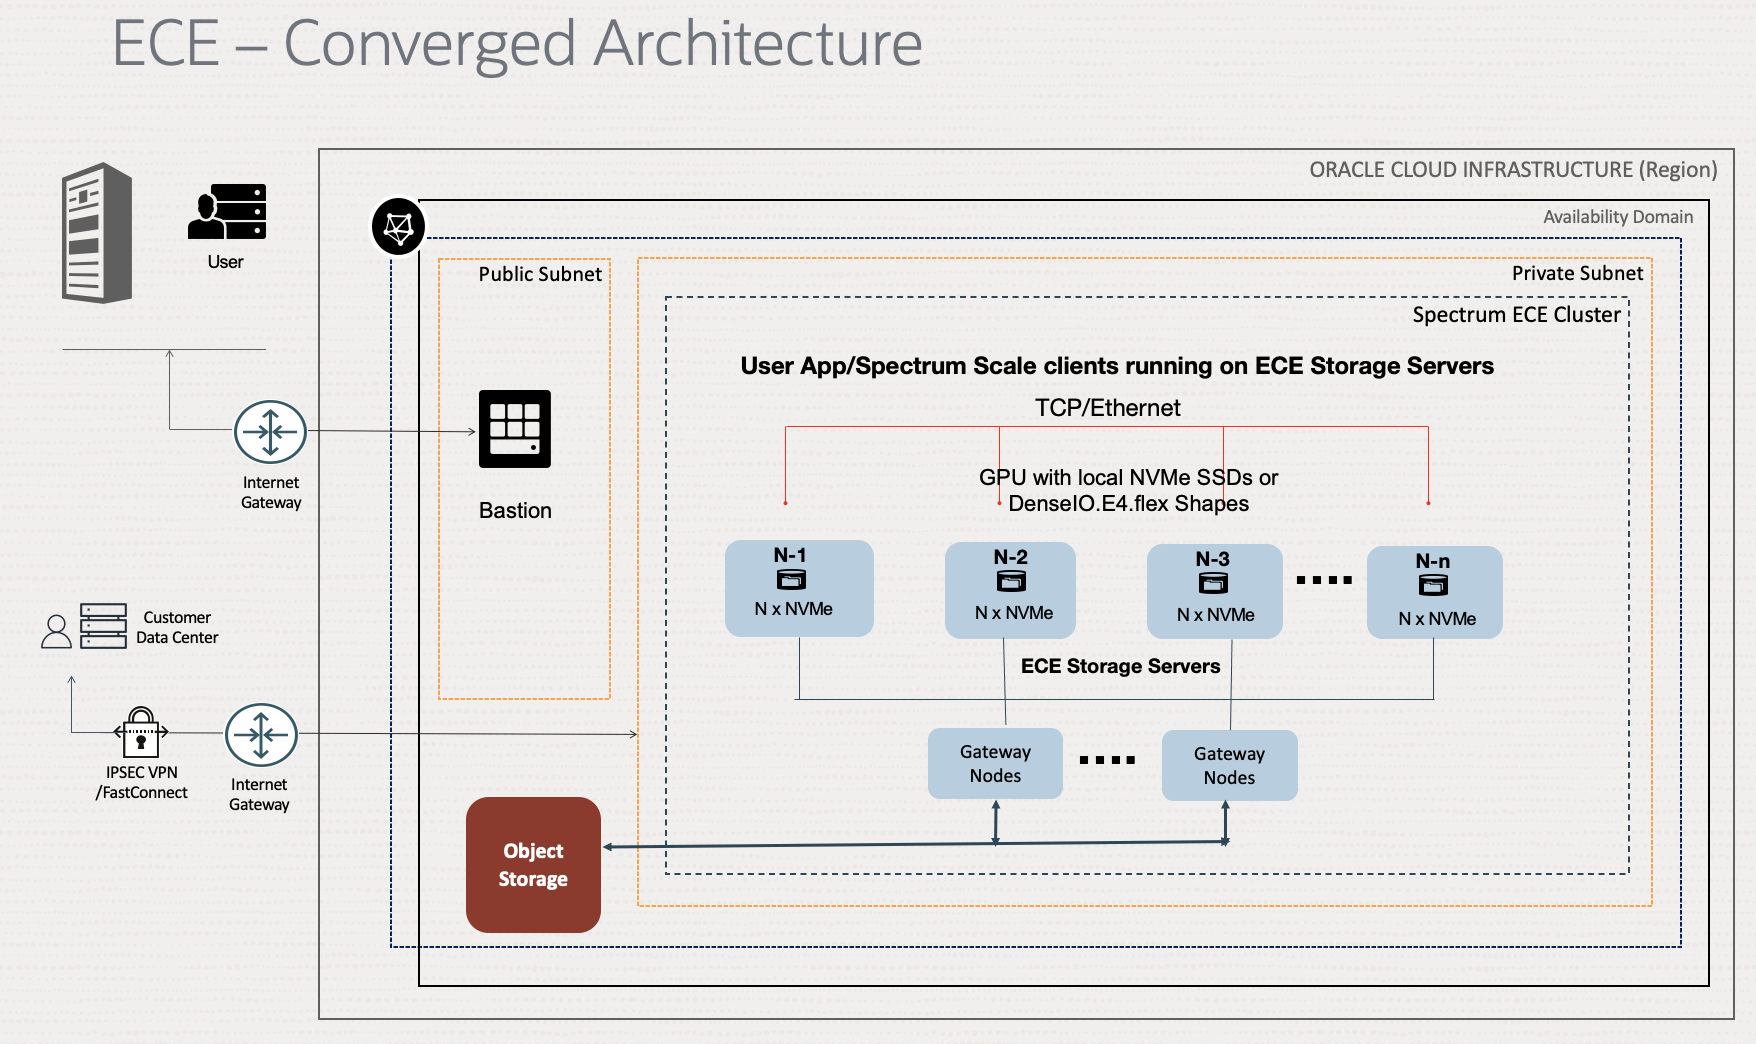Select the dark circular node icon on Availability Domain
The width and height of the screenshot is (1756, 1044).
397,227
